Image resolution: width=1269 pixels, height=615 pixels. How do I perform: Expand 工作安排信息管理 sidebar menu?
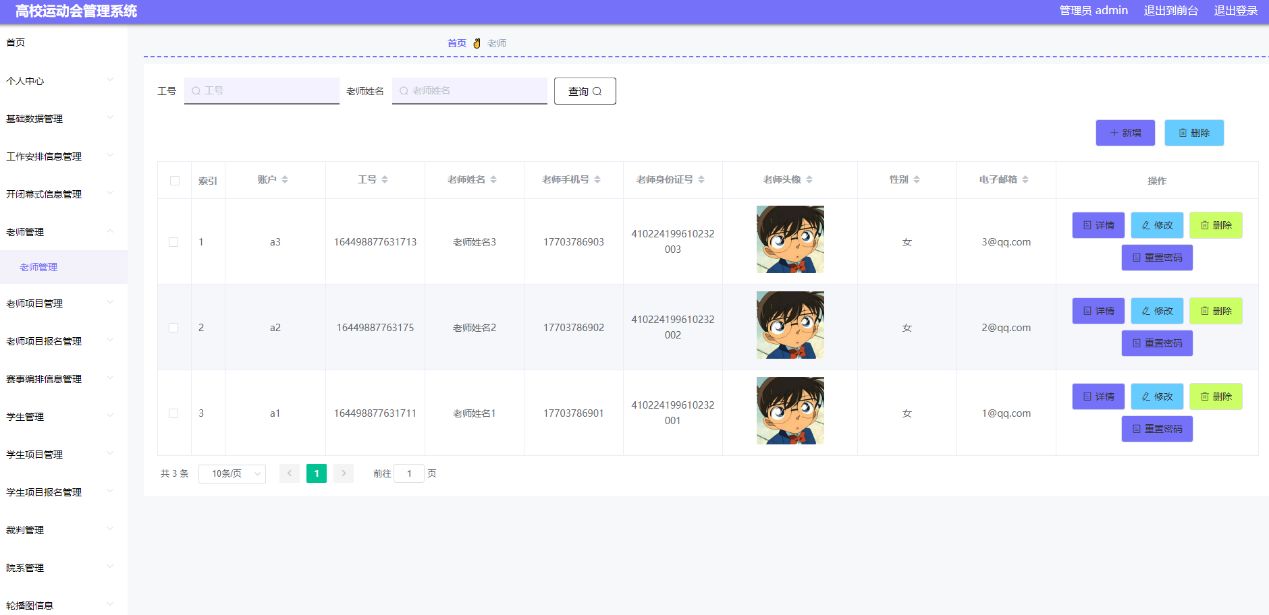pos(63,156)
